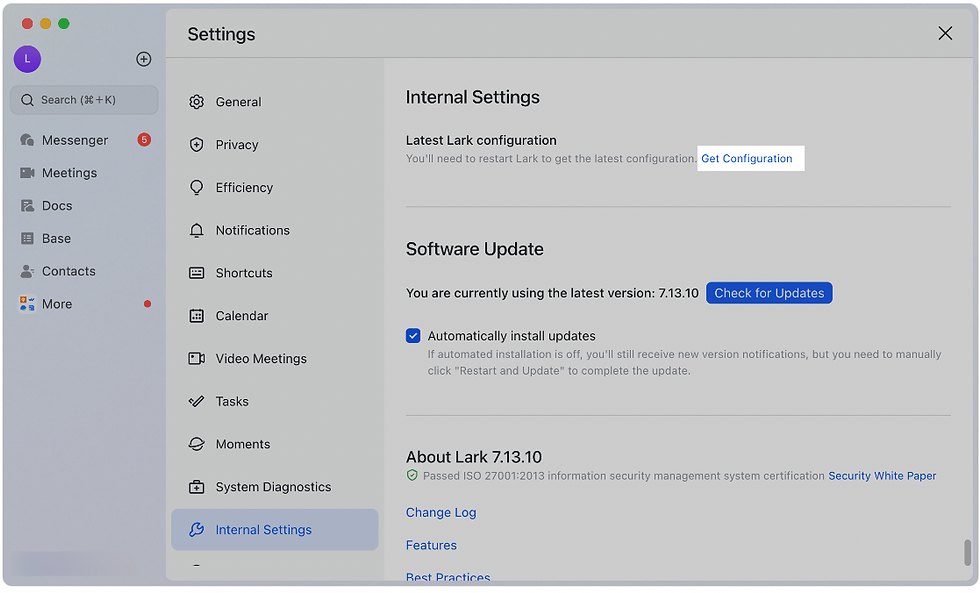This screenshot has height=593, width=980.
Task: Click the Efficiency light bulb icon
Action: click(x=196, y=187)
